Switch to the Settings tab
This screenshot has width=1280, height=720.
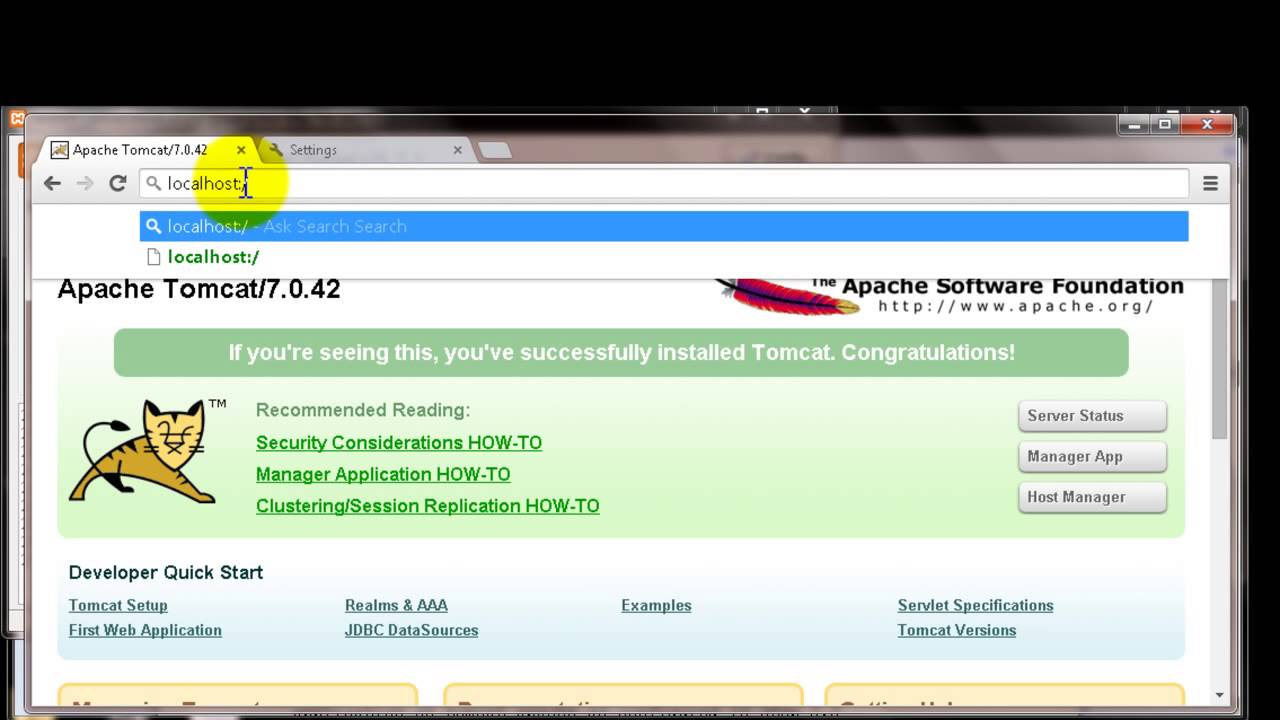pyautogui.click(x=366, y=150)
